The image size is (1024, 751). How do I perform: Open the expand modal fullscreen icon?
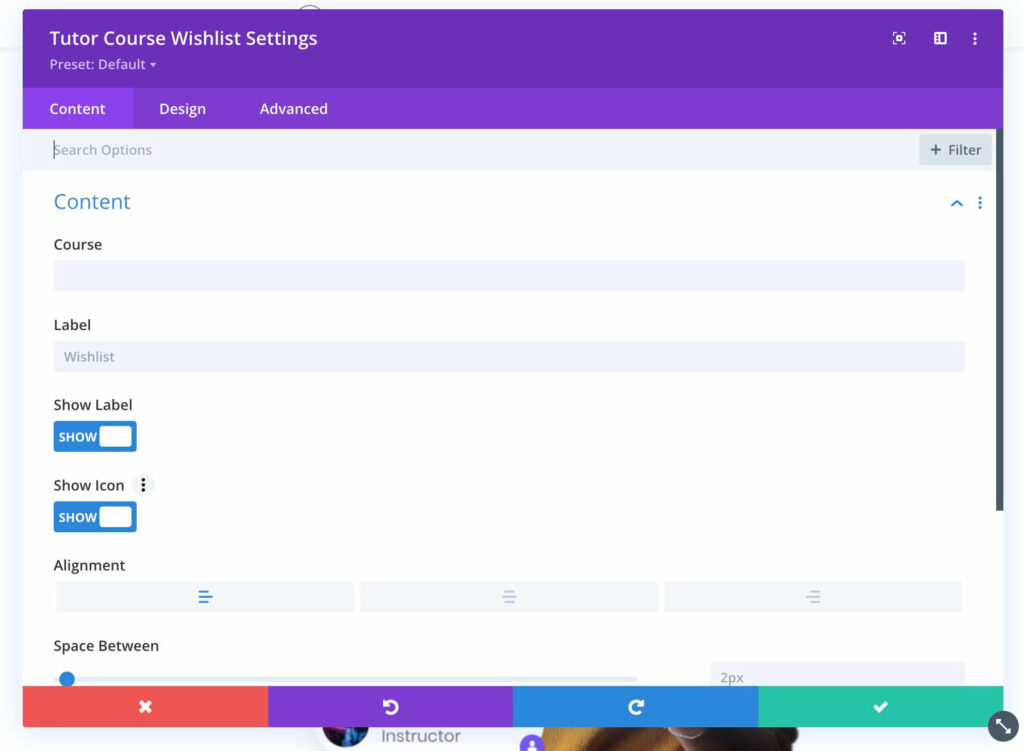(899, 39)
